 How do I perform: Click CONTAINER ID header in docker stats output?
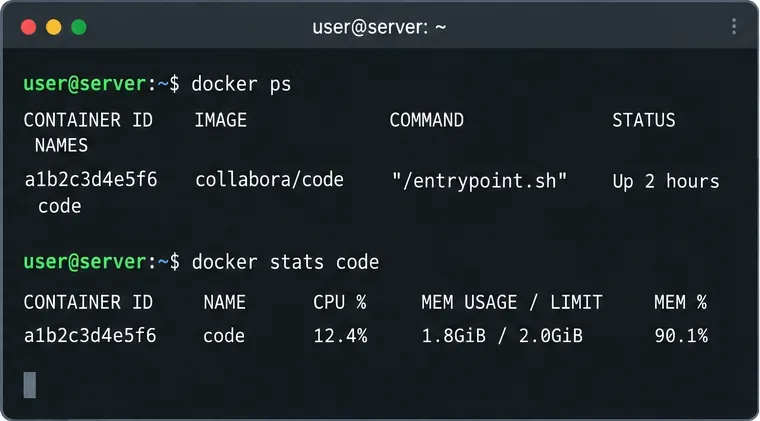point(88,302)
